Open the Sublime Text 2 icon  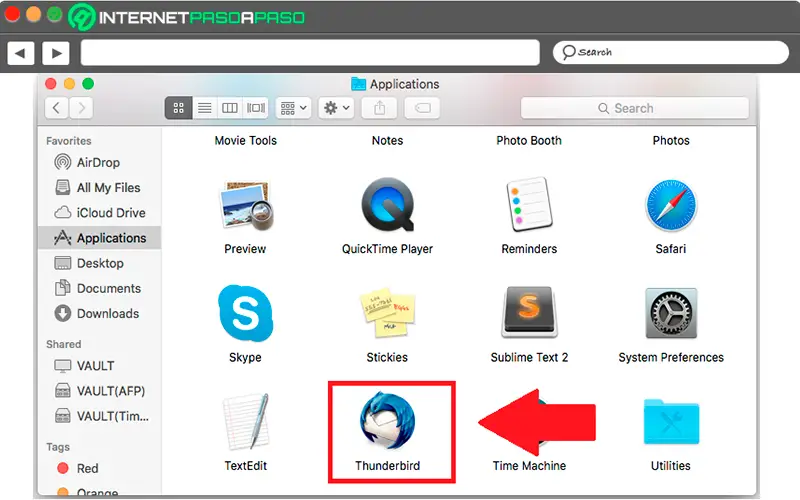click(529, 312)
